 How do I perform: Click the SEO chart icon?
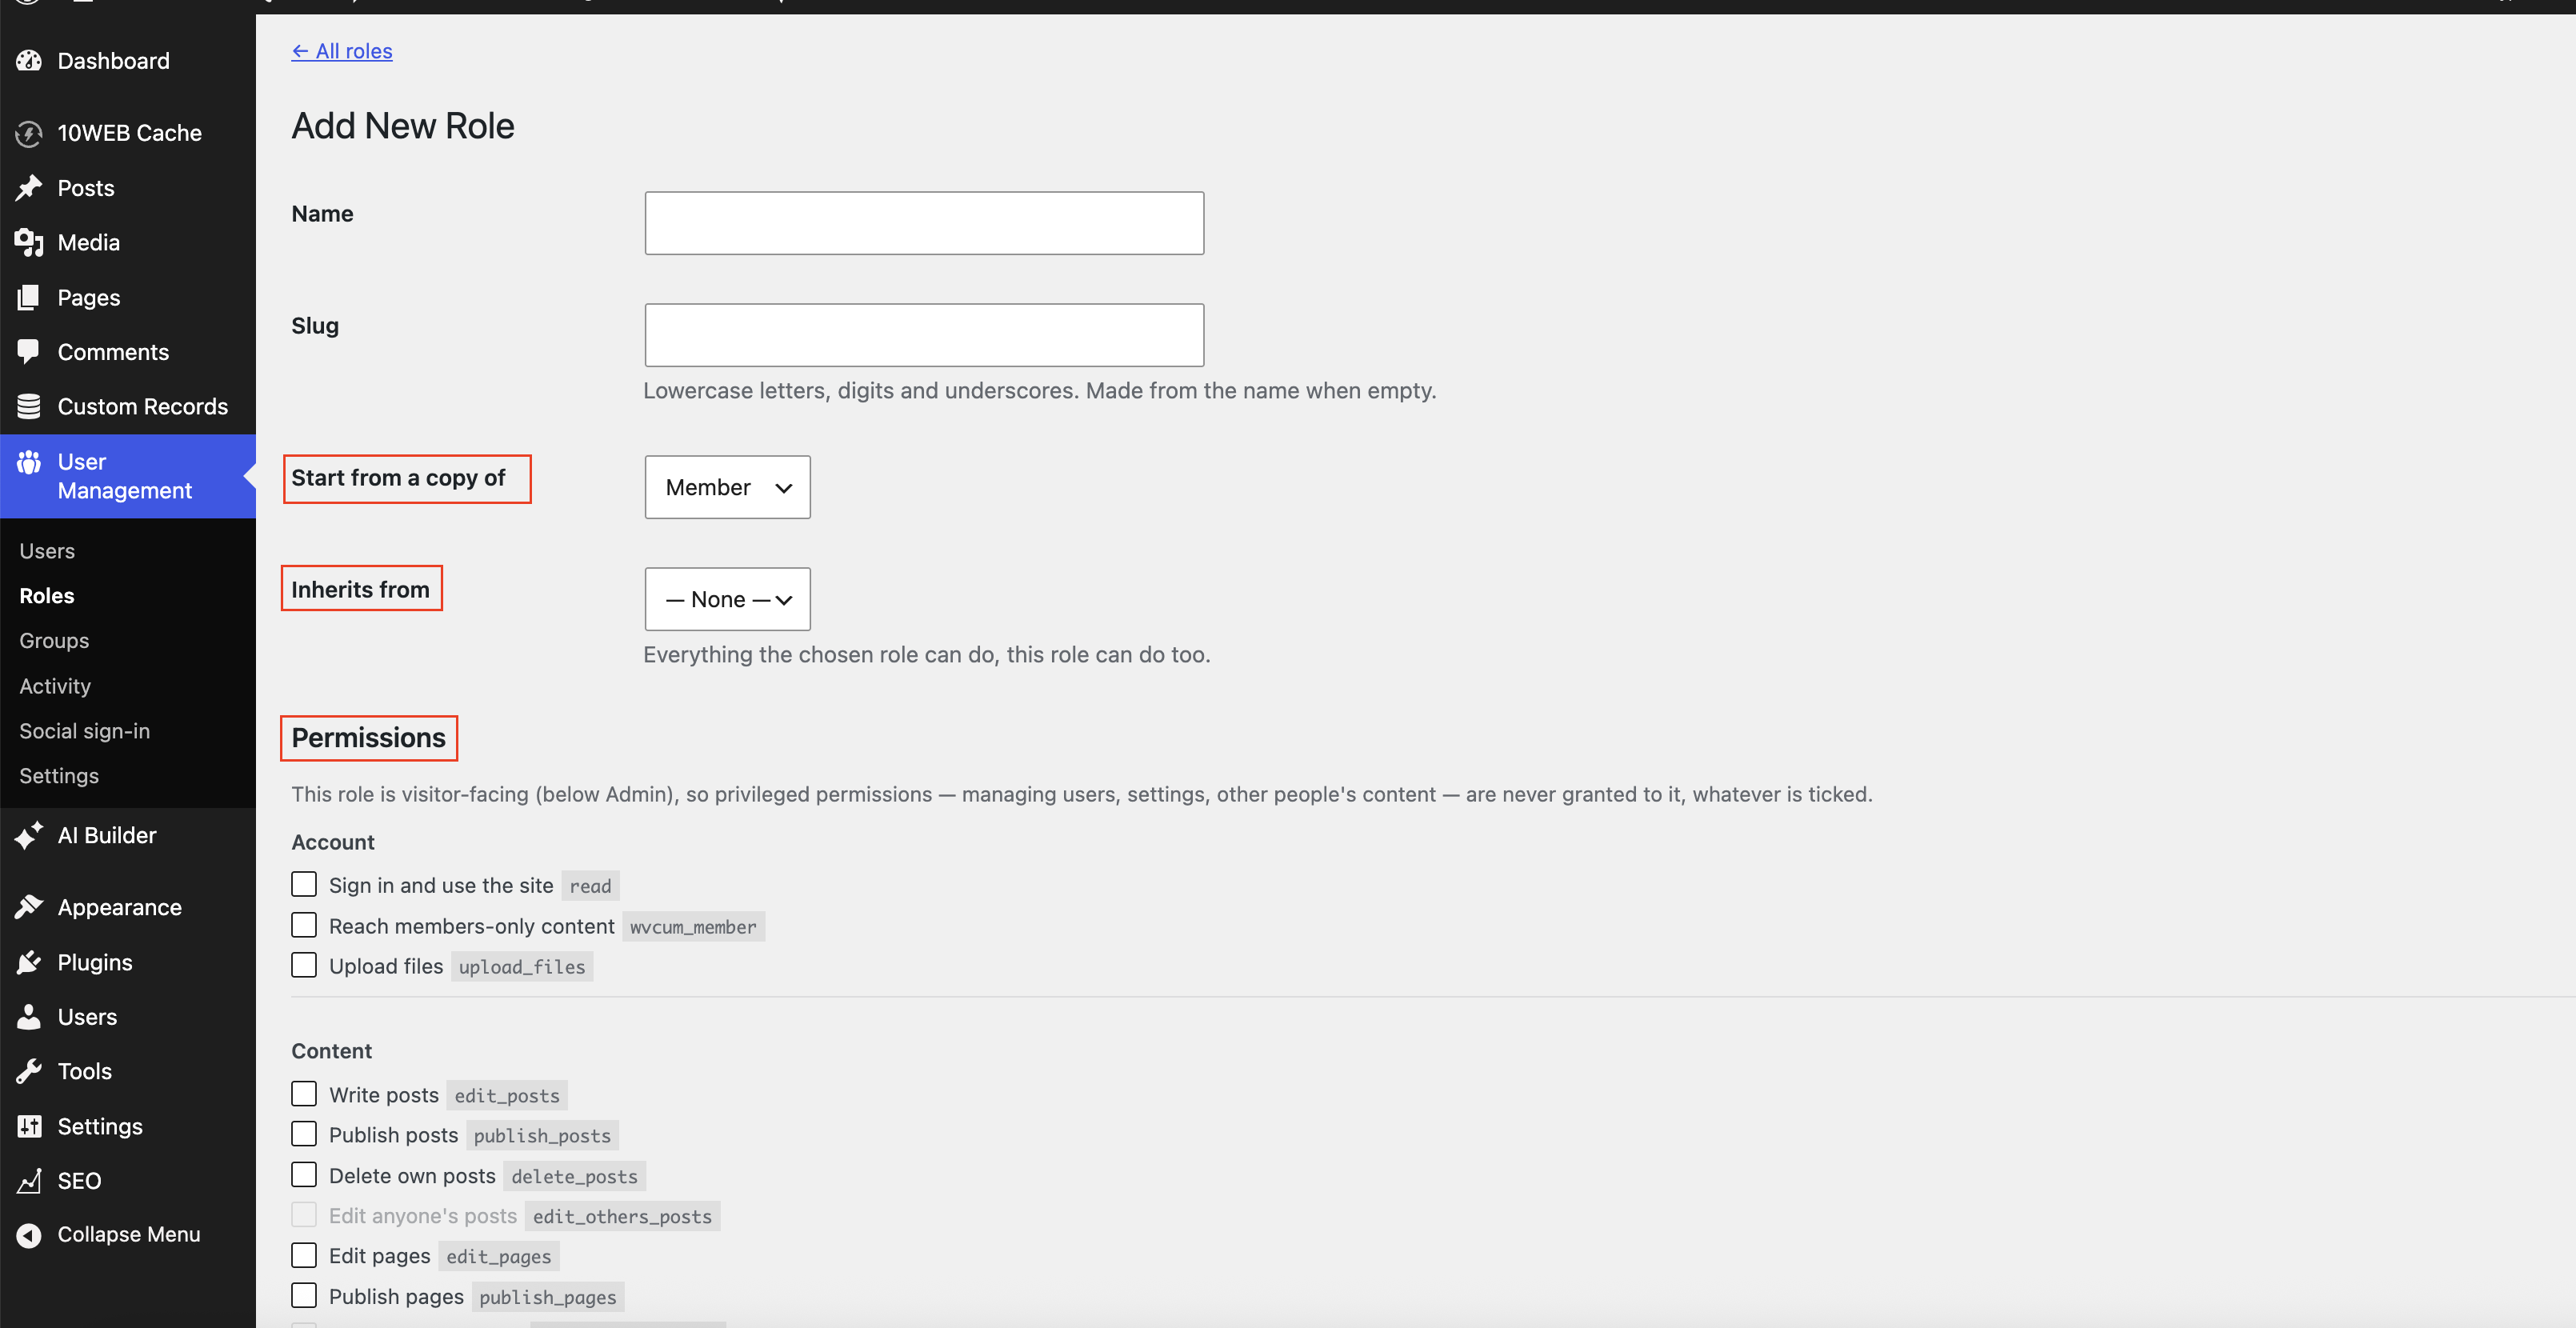point(29,1181)
